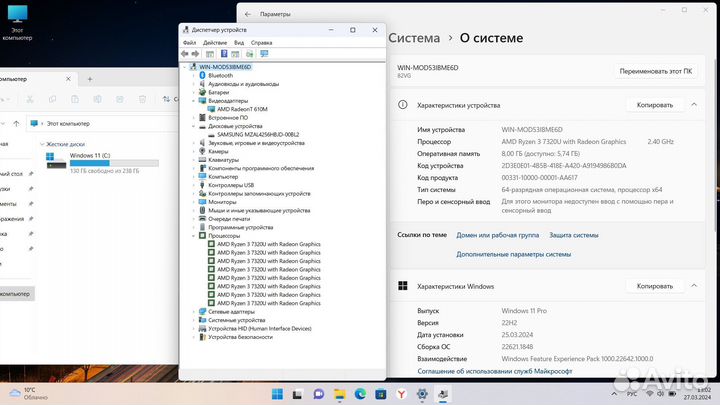The image size is (720, 405).
Task: Toggle console tree icon in Device Manager toolbar
Action: [x=210, y=54]
